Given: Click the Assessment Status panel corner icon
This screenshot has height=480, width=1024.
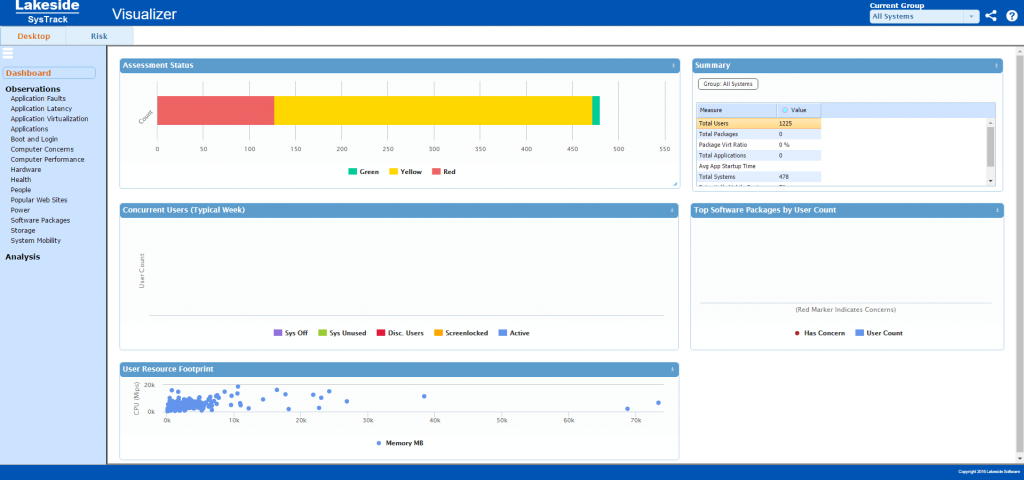Looking at the screenshot, I should point(673,65).
